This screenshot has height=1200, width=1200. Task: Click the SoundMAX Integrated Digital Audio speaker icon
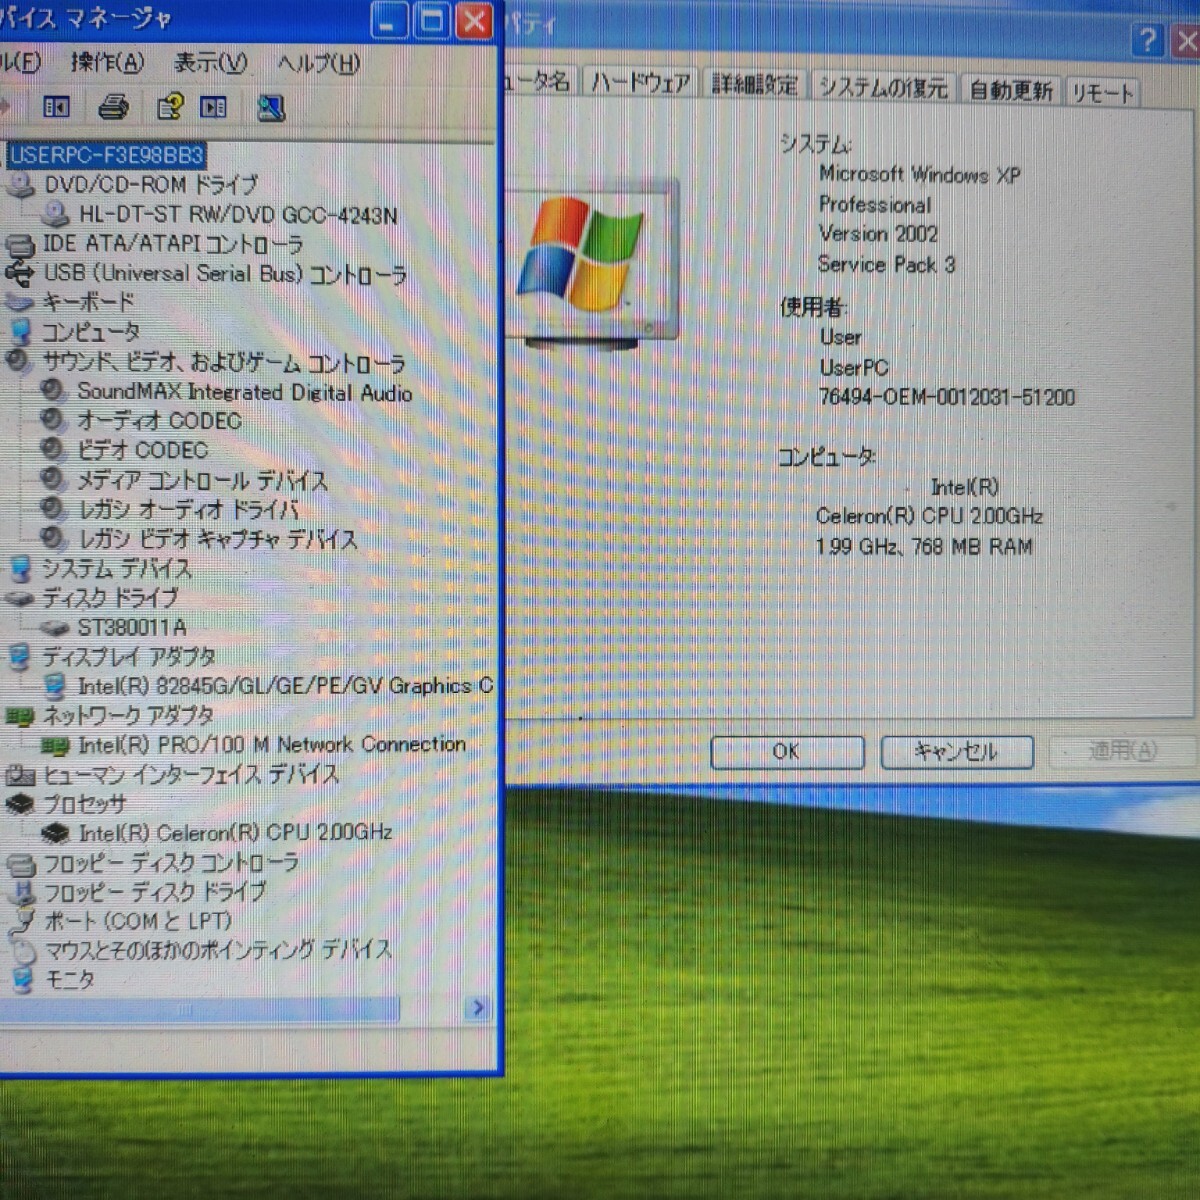[x=54, y=391]
